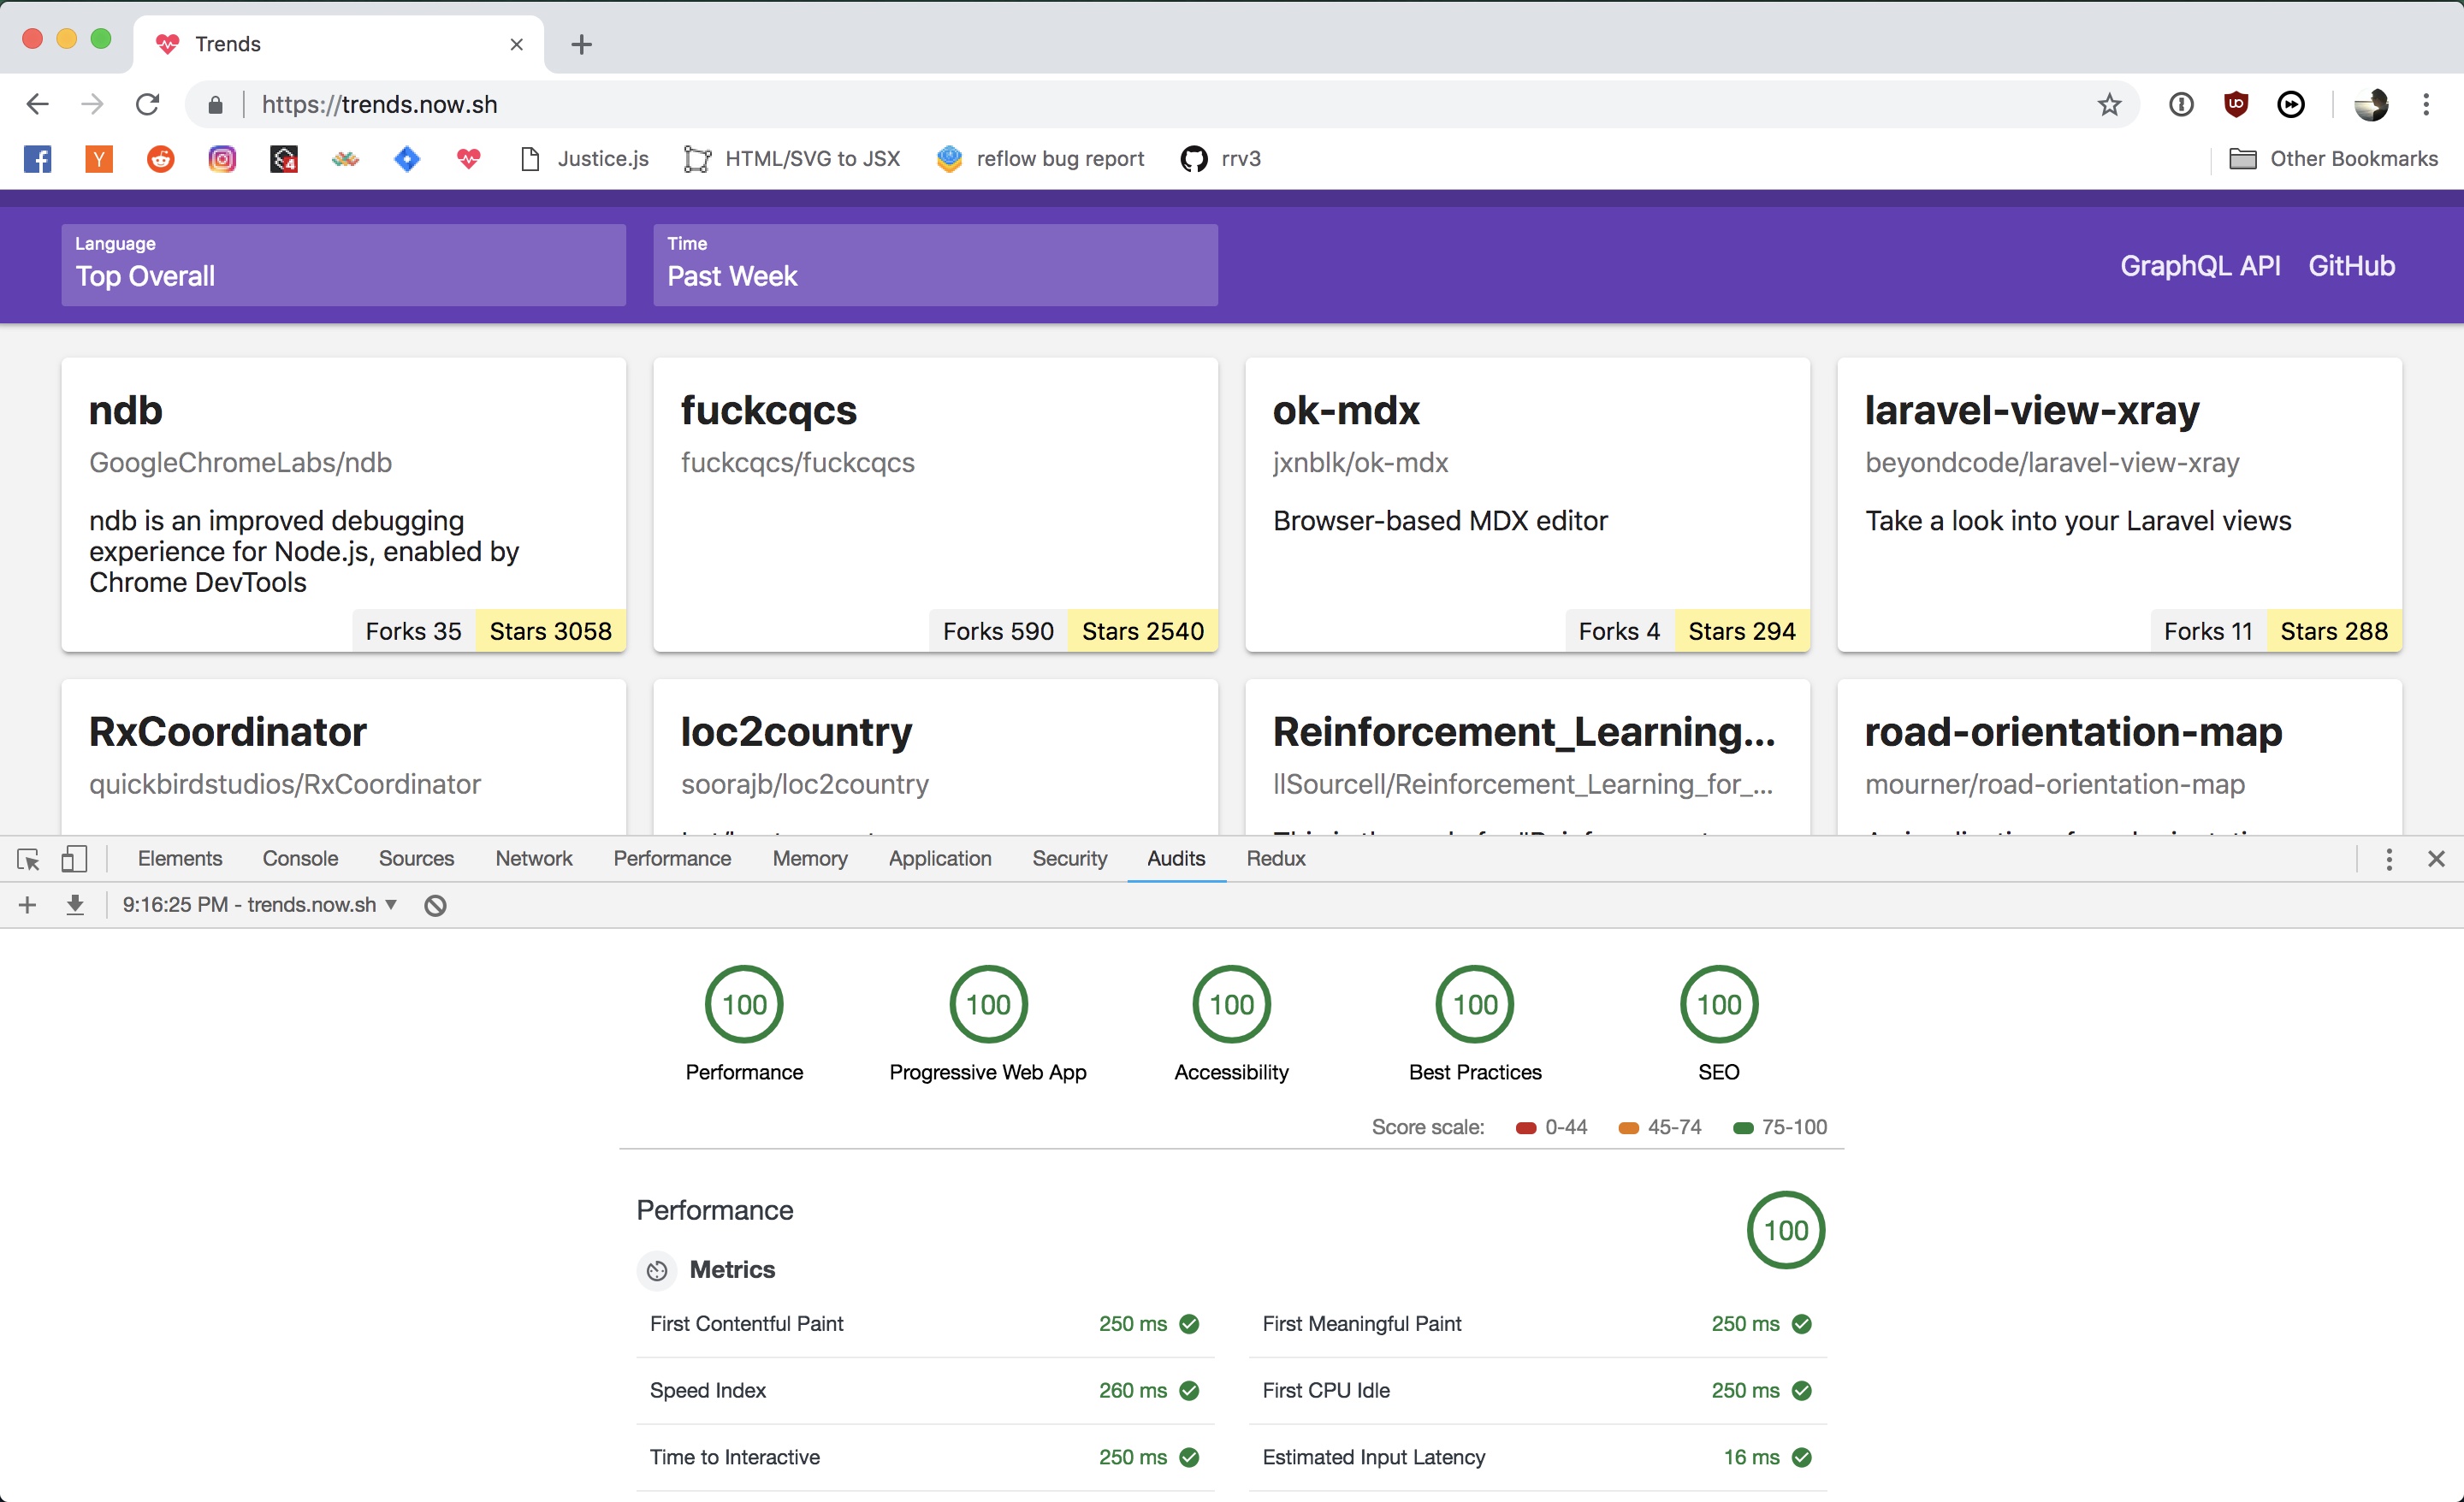Open the GraphQL API link

(x=2200, y=266)
